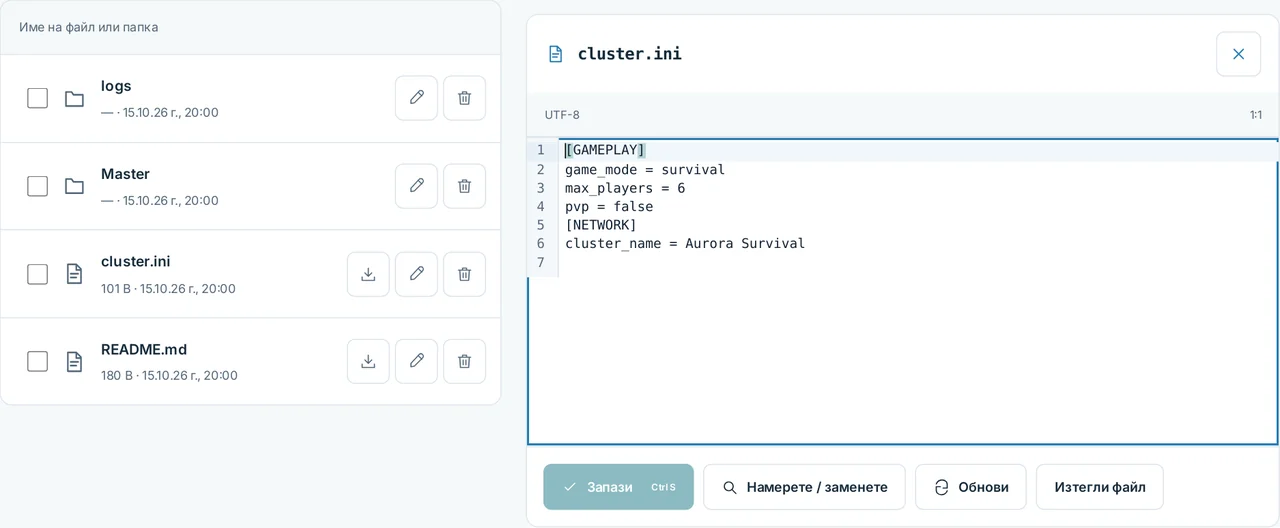Click the Master folder icon
Screen dimensions: 1280x528
click(74, 186)
